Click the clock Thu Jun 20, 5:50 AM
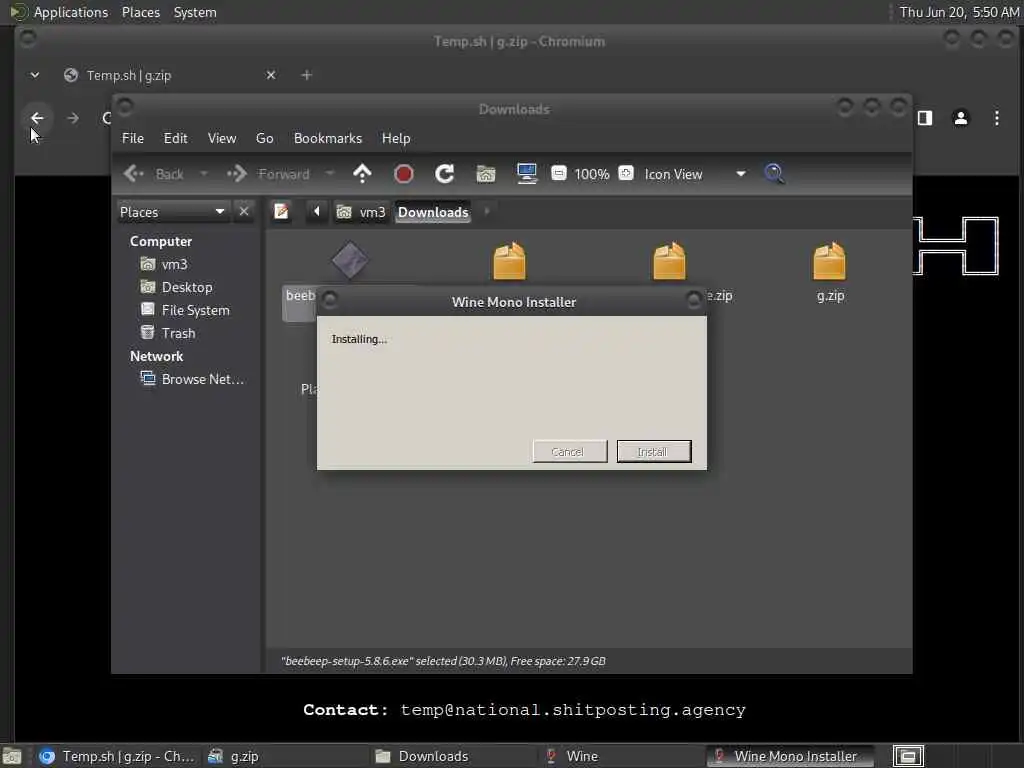Viewport: 1024px width, 768px height. pos(959,12)
